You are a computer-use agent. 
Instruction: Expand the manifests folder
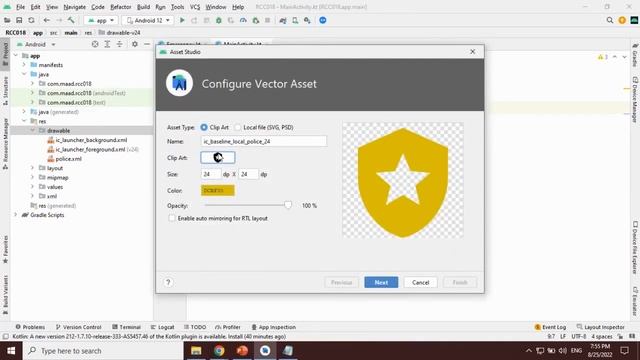[x=24, y=65]
